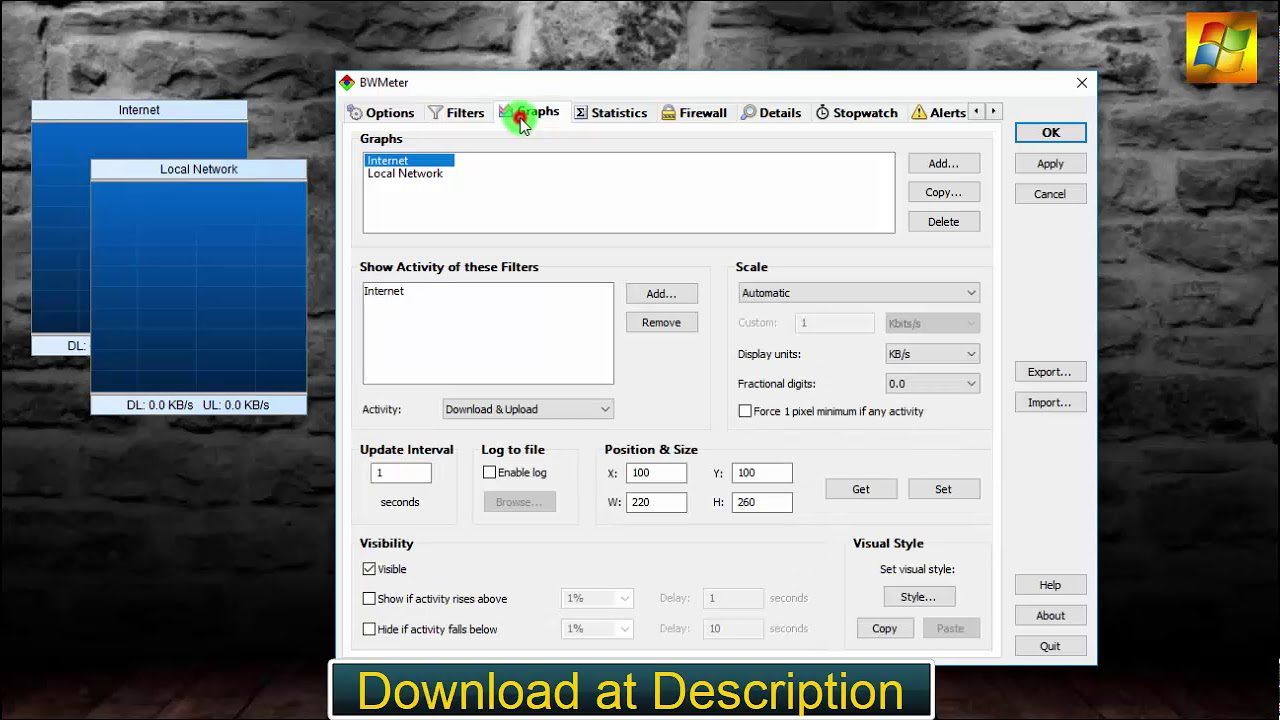Click the W width field

point(657,502)
